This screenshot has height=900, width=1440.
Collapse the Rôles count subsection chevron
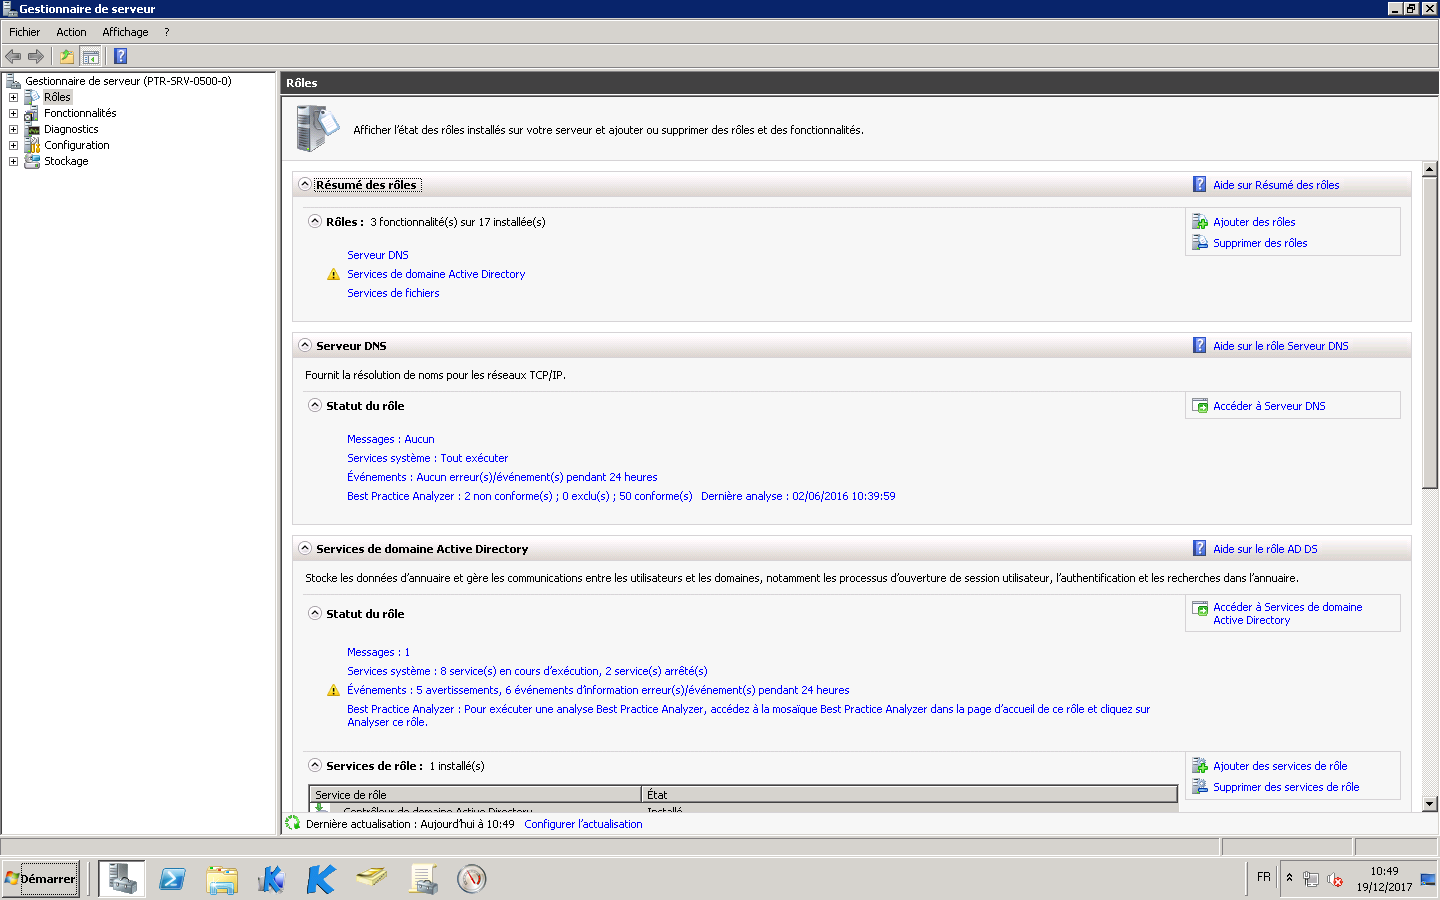pyautogui.click(x=315, y=221)
